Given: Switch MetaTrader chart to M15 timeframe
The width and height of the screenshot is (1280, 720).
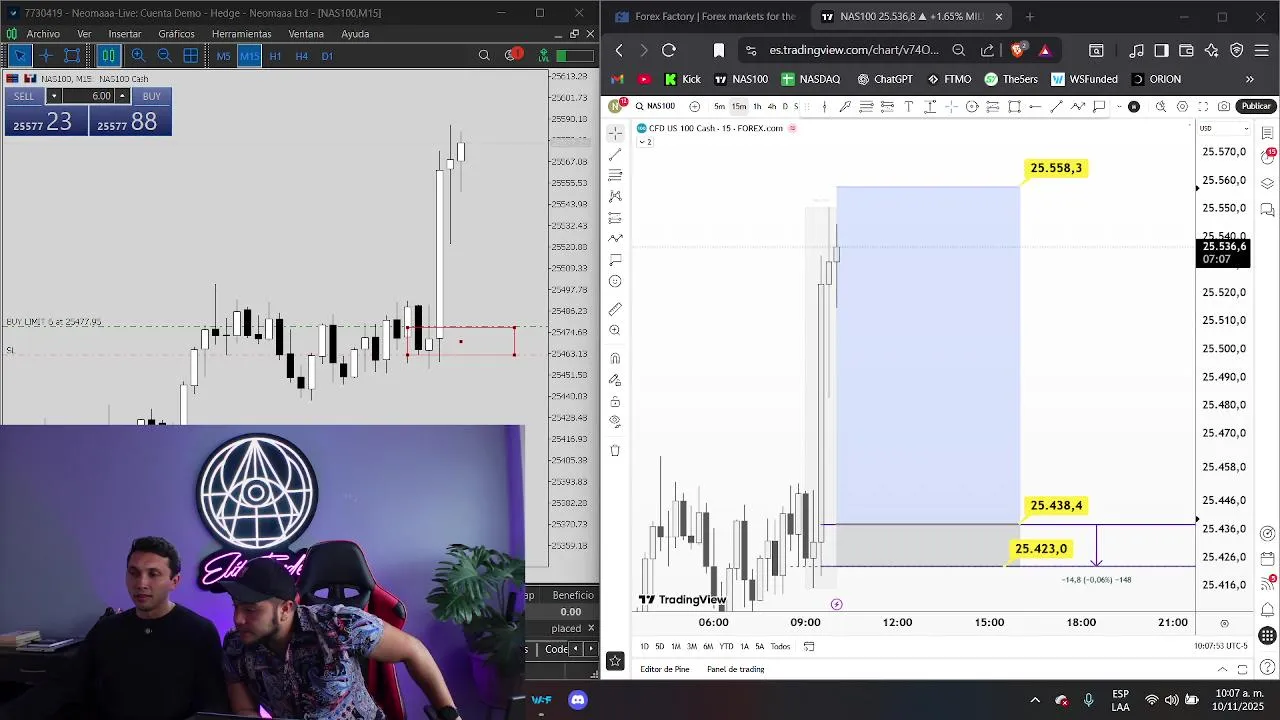Looking at the screenshot, I should coord(249,56).
